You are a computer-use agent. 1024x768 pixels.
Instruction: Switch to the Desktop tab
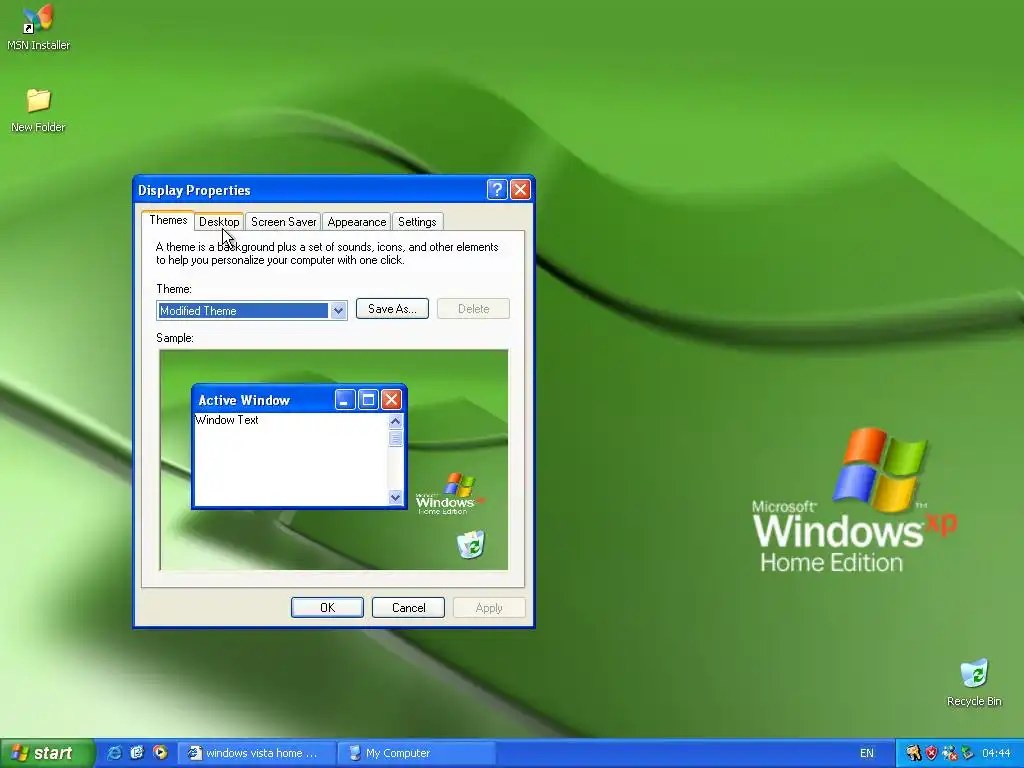pyautogui.click(x=219, y=222)
